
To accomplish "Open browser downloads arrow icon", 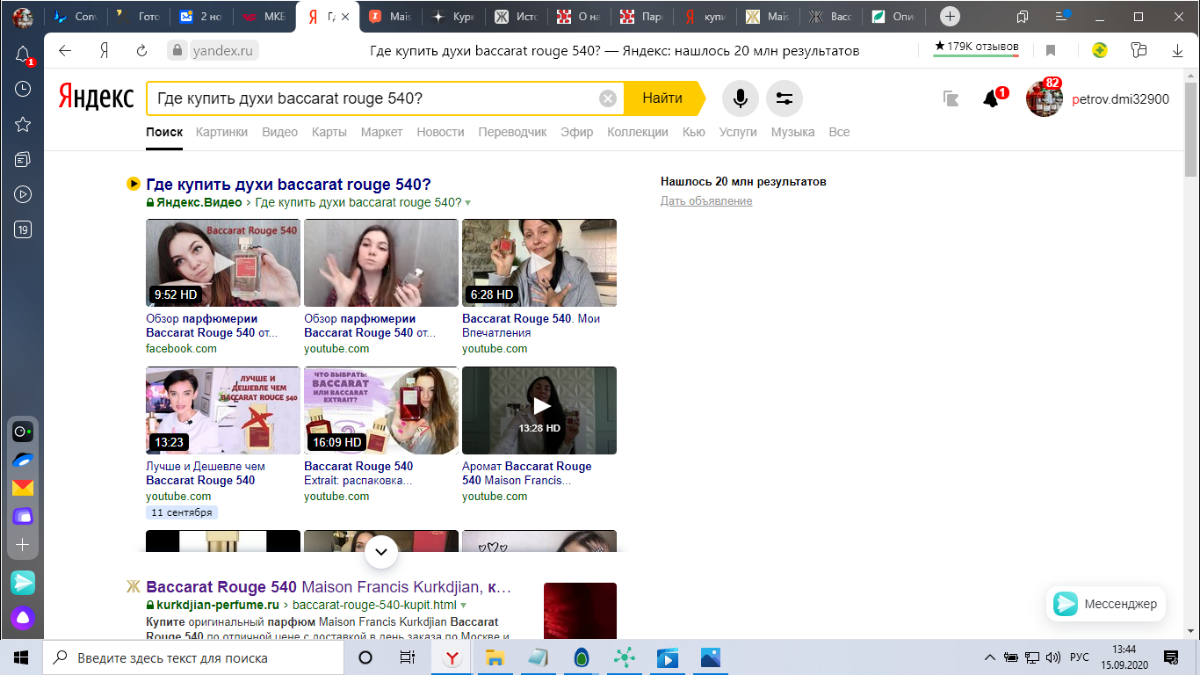I will point(1177,50).
